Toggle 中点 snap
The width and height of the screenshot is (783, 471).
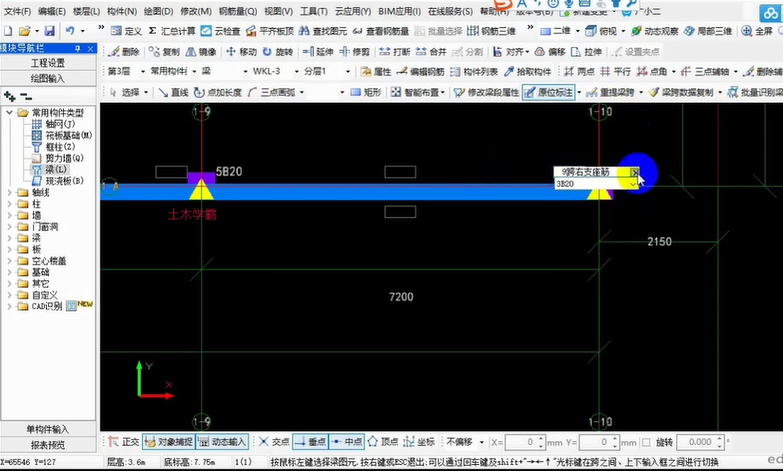click(347, 442)
